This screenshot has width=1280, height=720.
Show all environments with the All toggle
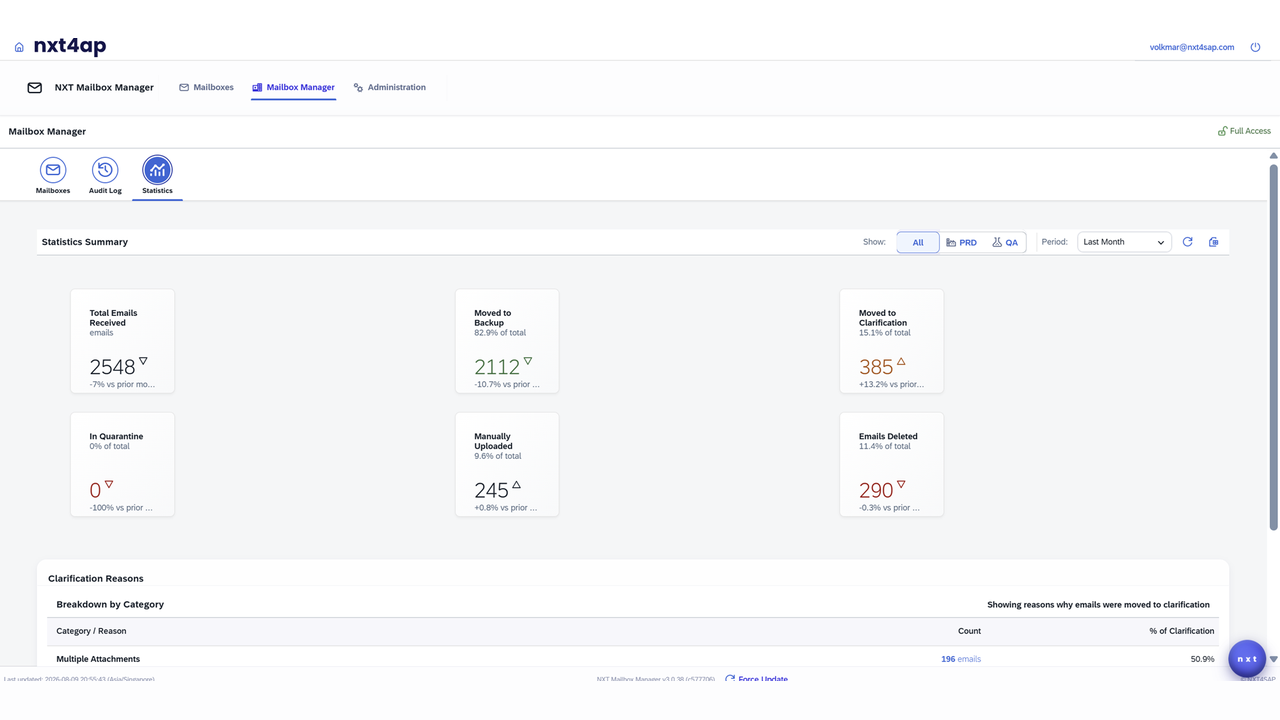[918, 242]
